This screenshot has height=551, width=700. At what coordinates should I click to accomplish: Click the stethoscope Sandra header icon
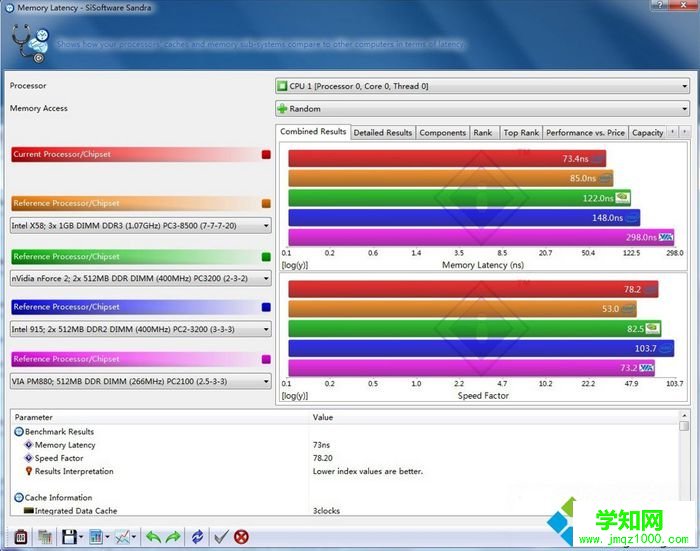(x=30, y=43)
